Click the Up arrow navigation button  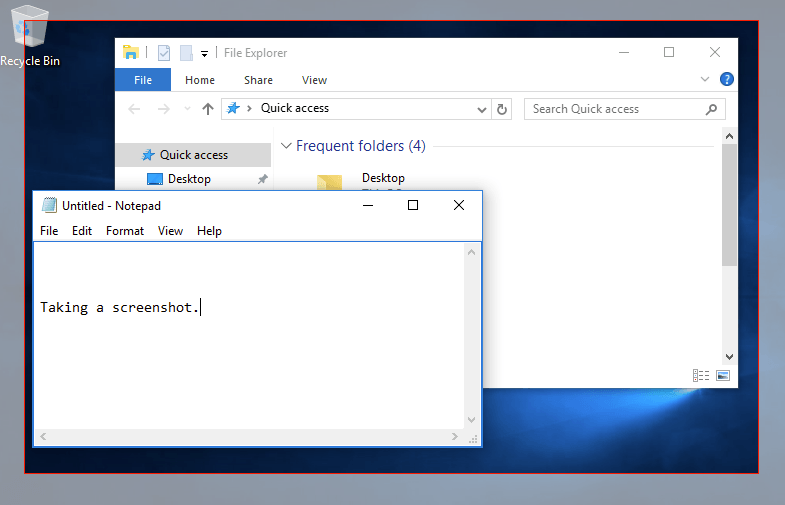coord(208,109)
